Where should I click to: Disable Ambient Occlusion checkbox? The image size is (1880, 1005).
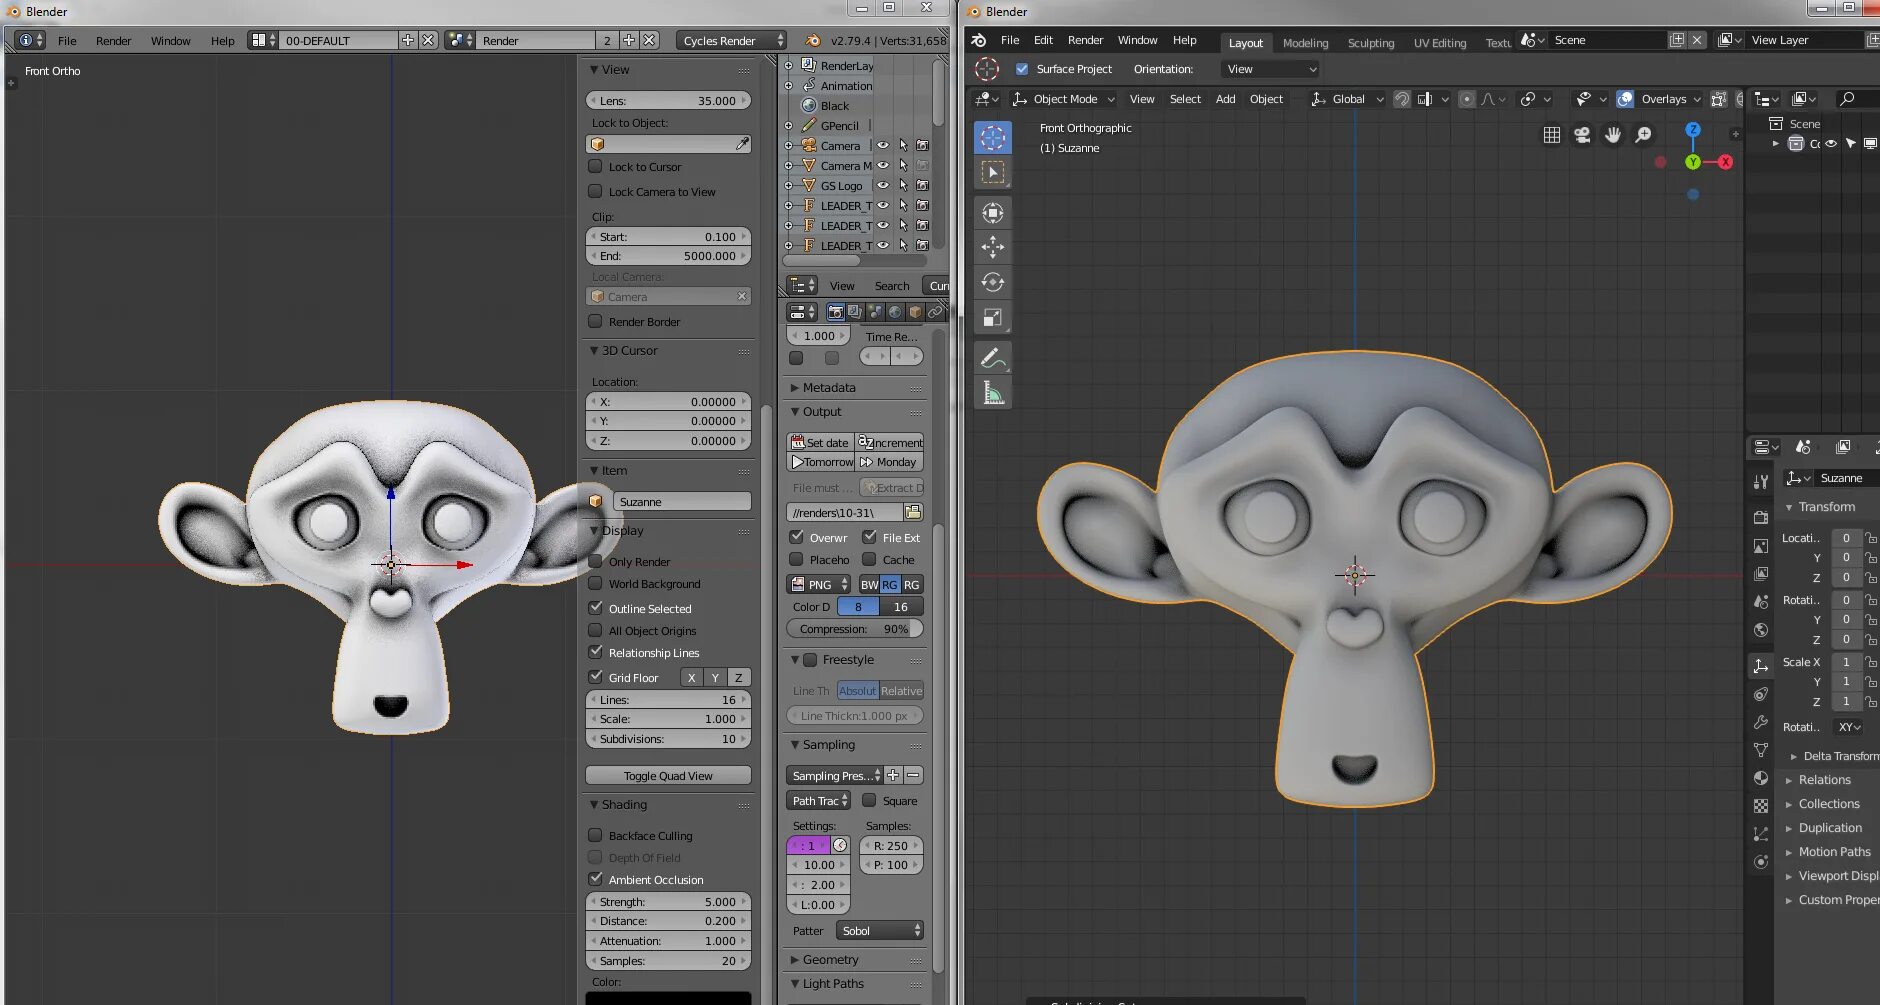(595, 879)
